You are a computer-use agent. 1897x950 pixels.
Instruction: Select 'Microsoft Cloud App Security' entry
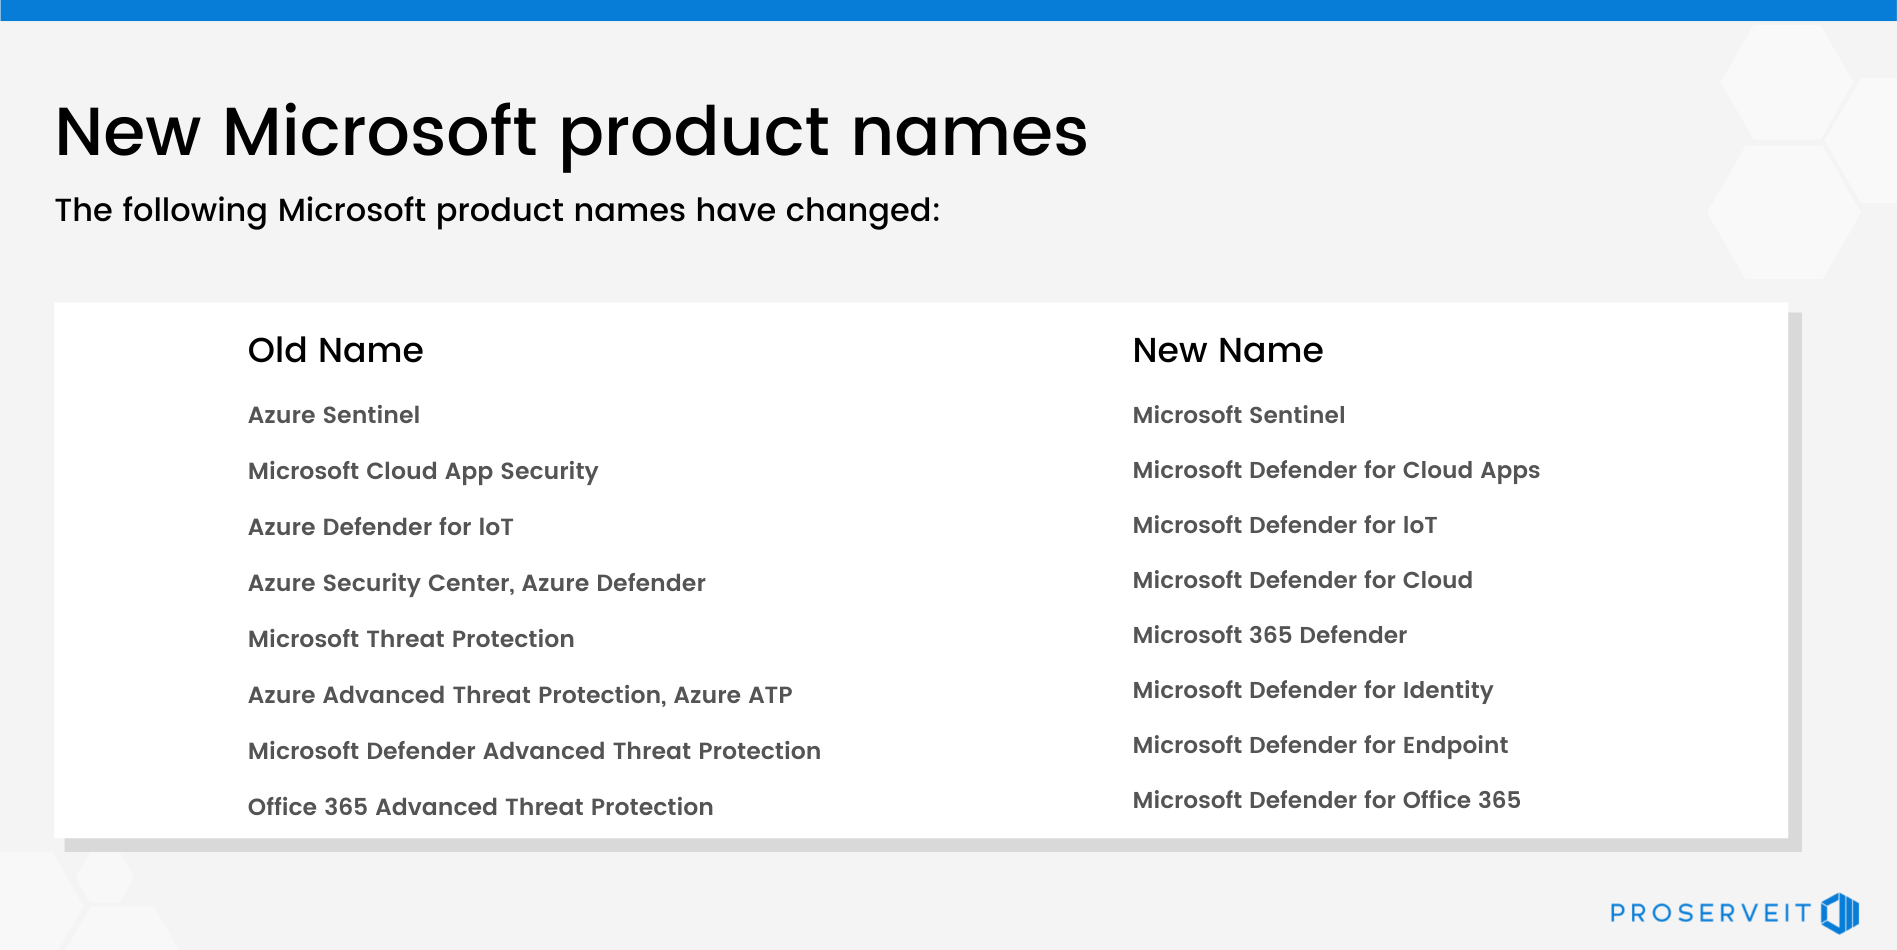pos(422,471)
